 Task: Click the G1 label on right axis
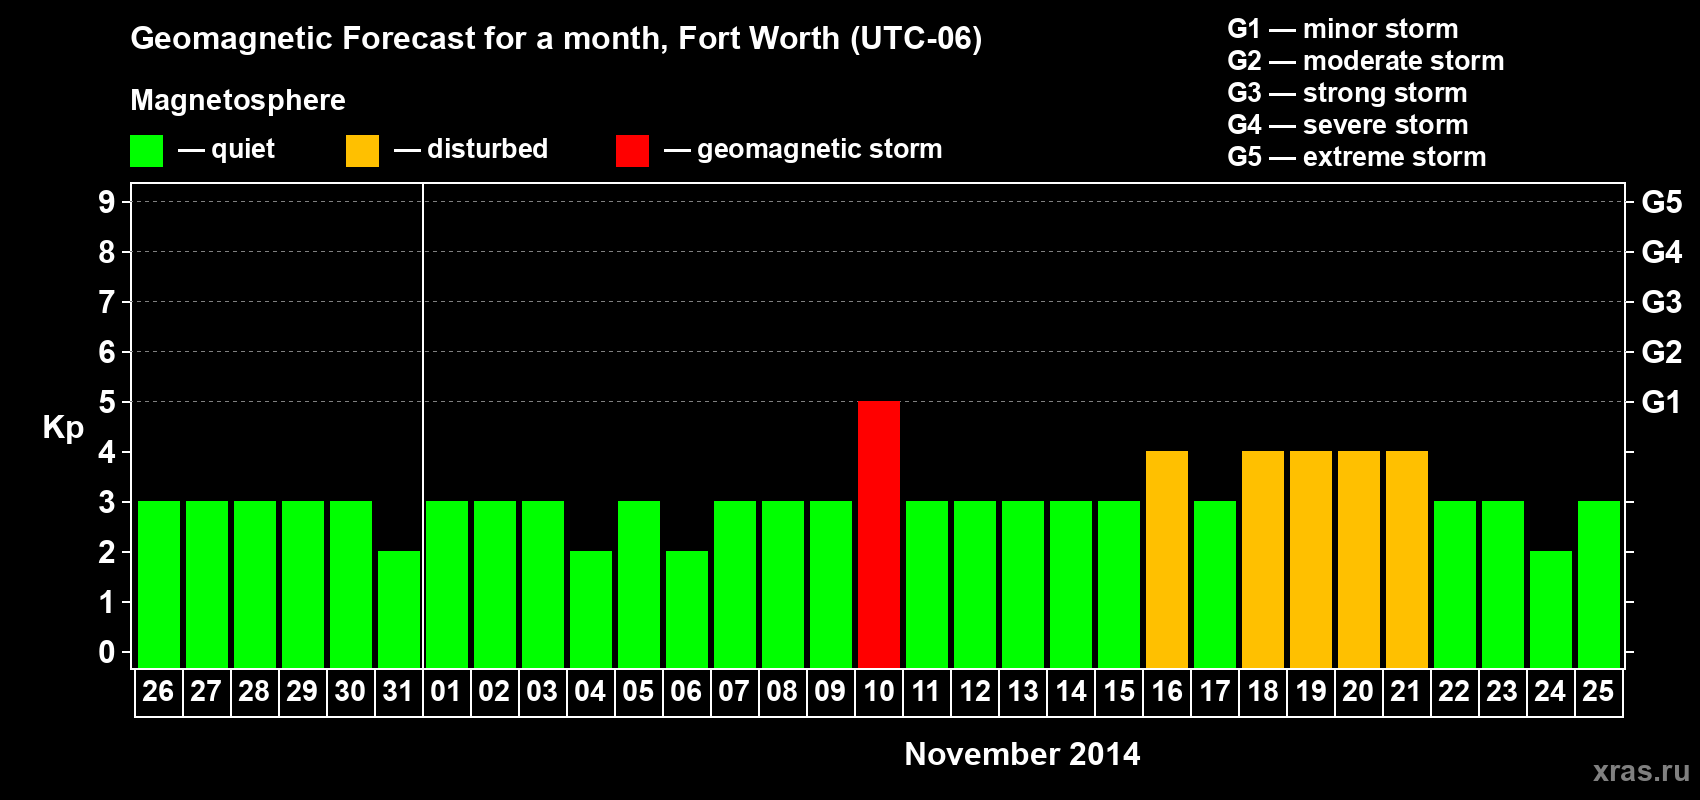coord(1661,402)
